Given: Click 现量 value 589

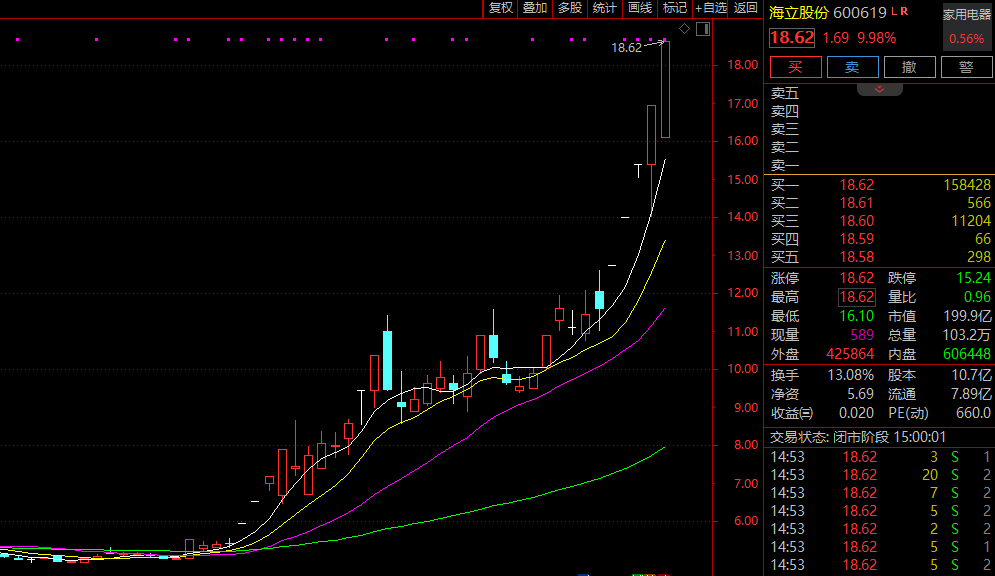Looking at the screenshot, I should [x=862, y=335].
